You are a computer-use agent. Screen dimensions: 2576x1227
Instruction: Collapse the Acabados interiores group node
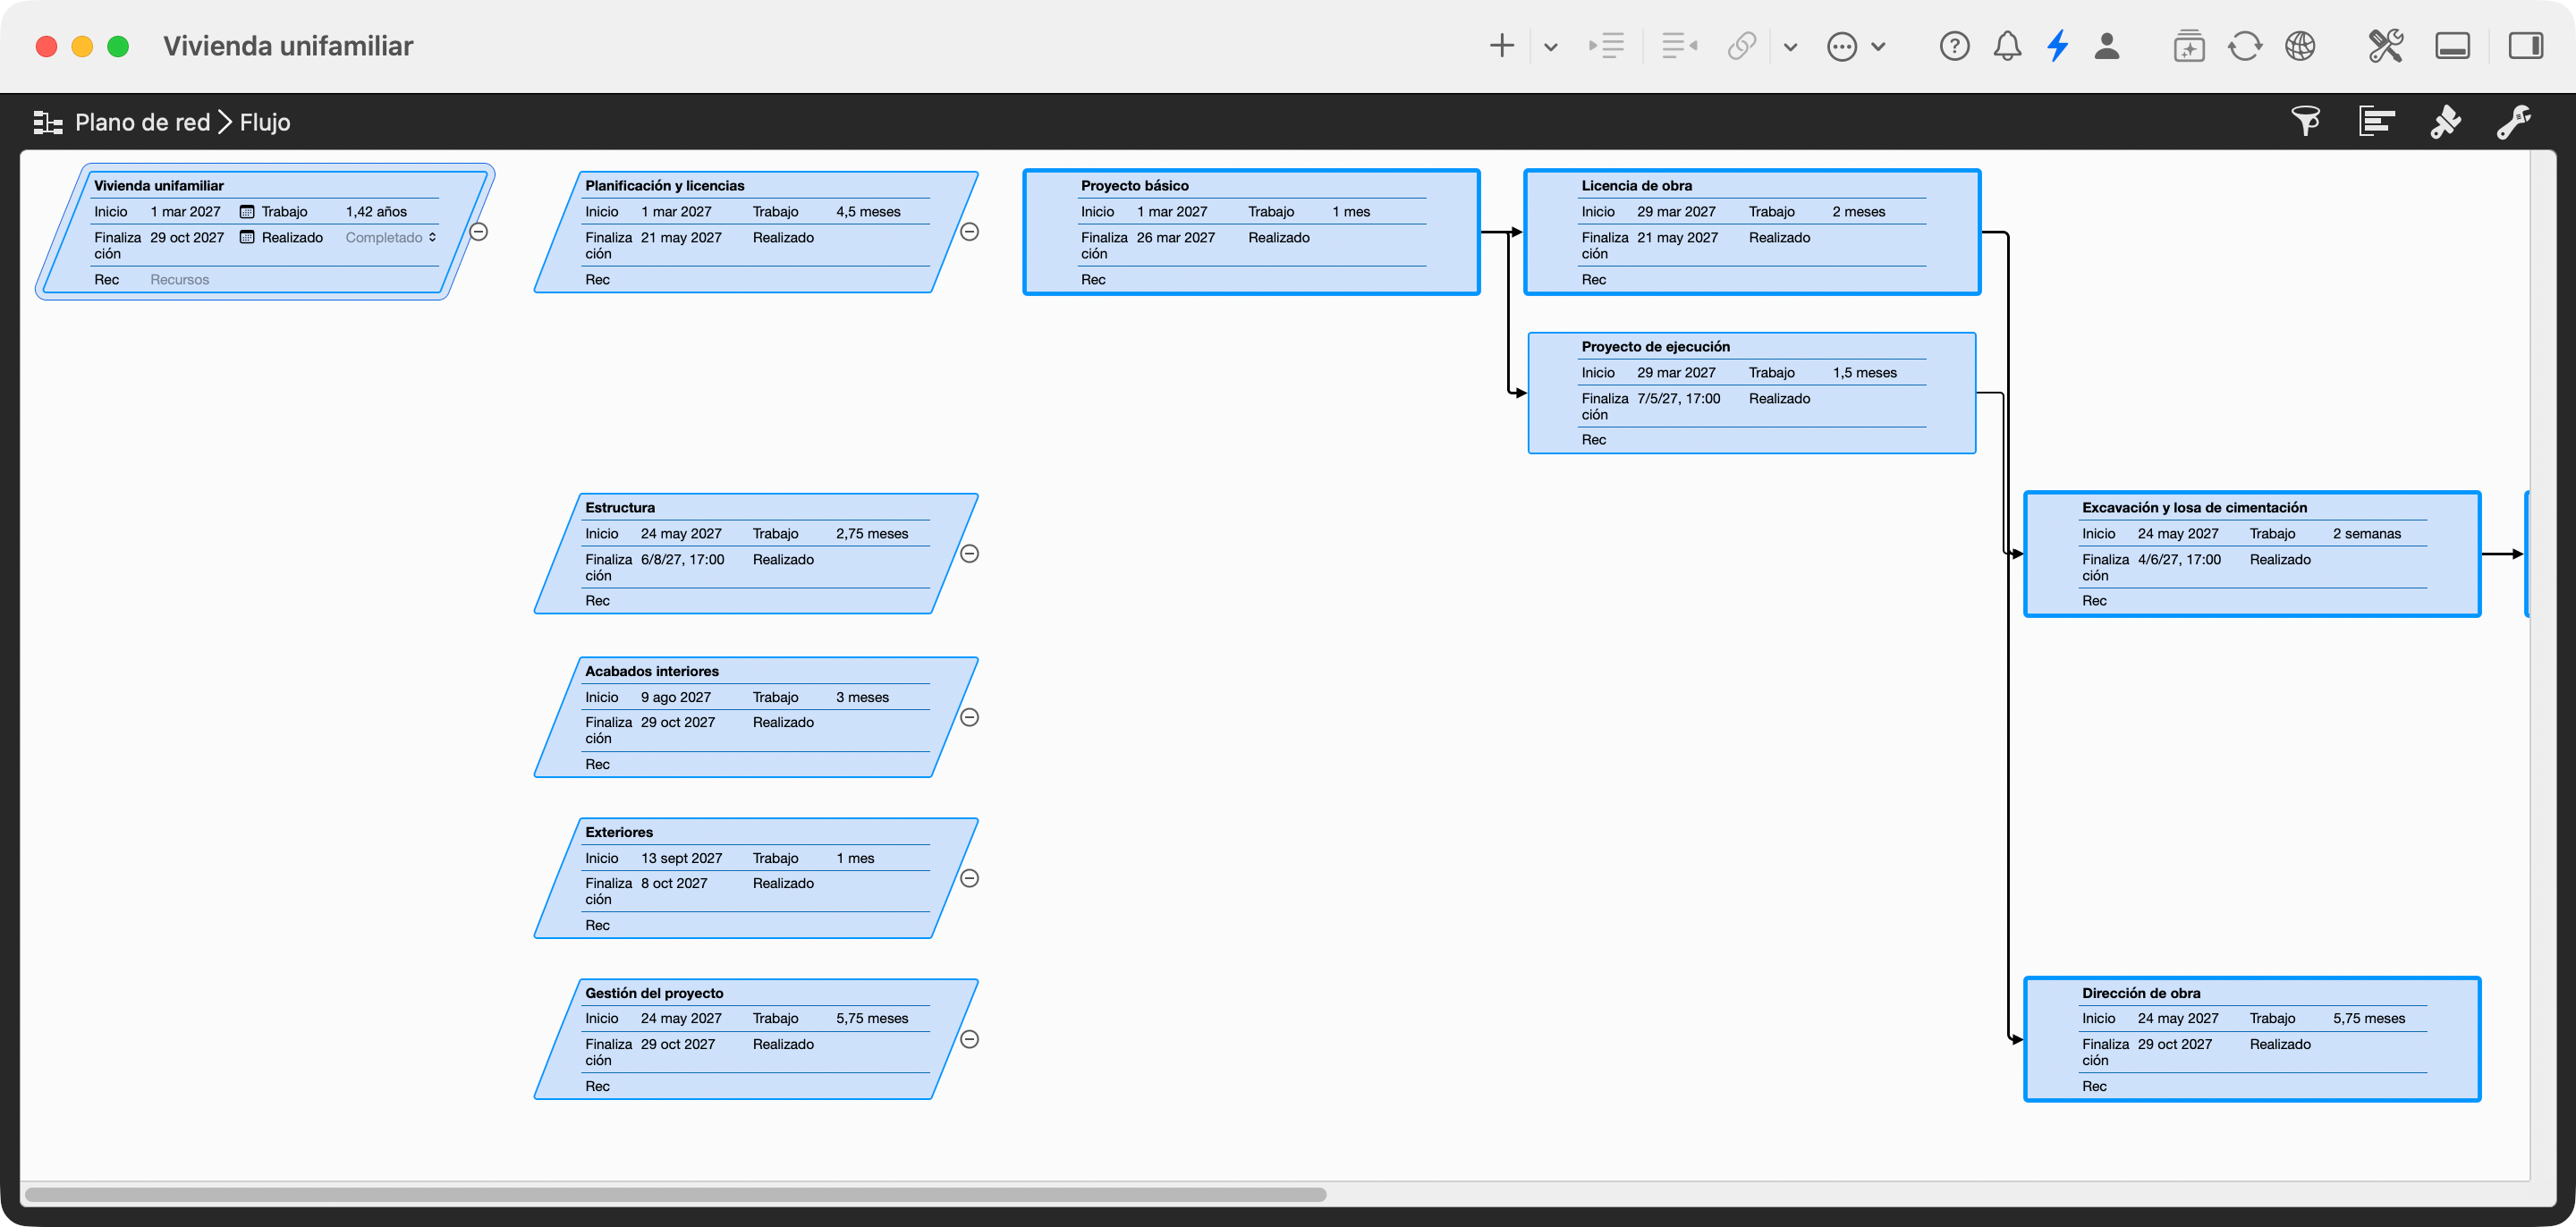point(969,717)
